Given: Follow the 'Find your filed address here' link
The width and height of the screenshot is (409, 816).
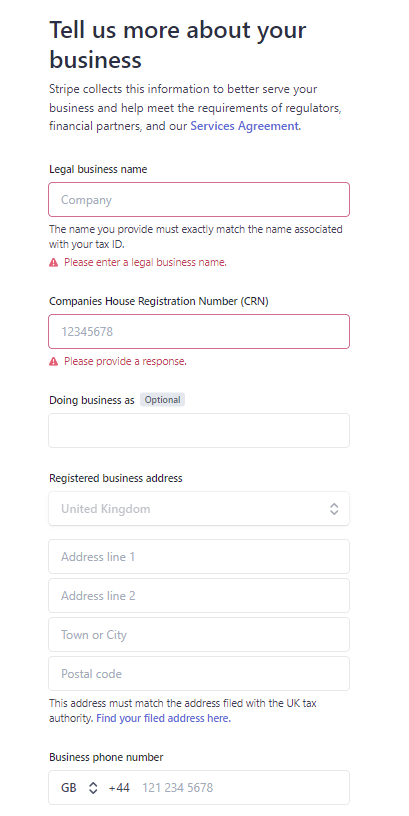Looking at the screenshot, I should (163, 718).
